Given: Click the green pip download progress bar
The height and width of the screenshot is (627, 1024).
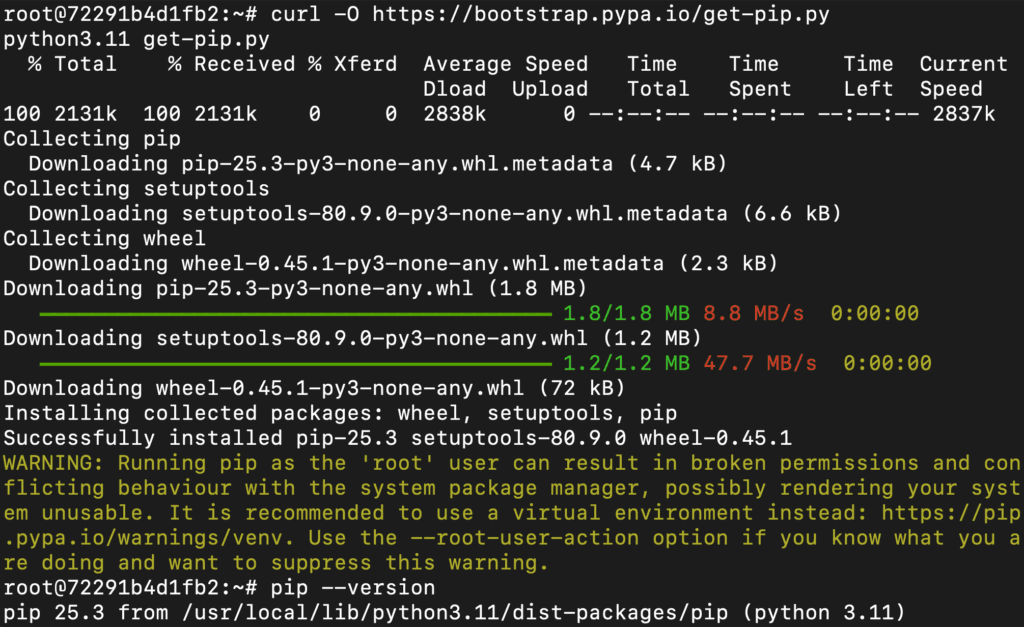Looking at the screenshot, I should (295, 314).
